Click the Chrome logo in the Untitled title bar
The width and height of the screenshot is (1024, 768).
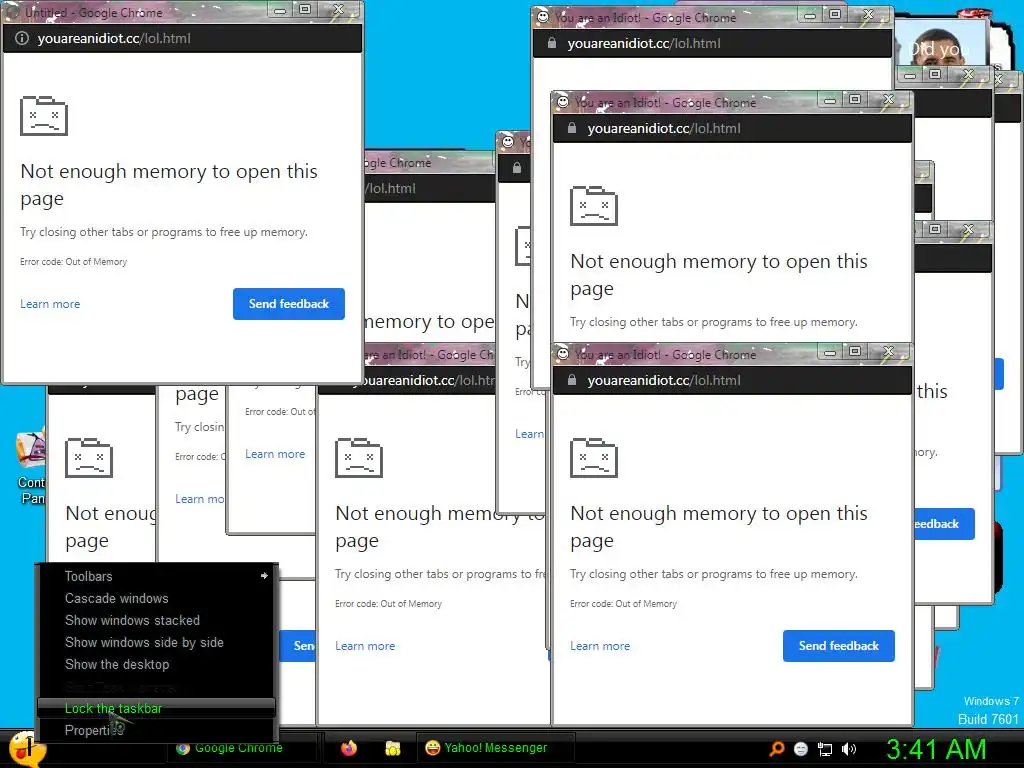[x=12, y=12]
